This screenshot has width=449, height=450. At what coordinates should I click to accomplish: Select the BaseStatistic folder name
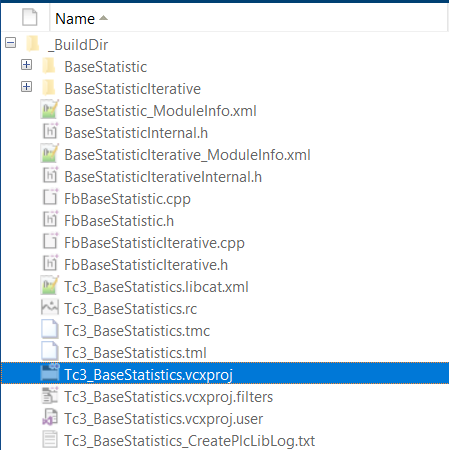106,67
